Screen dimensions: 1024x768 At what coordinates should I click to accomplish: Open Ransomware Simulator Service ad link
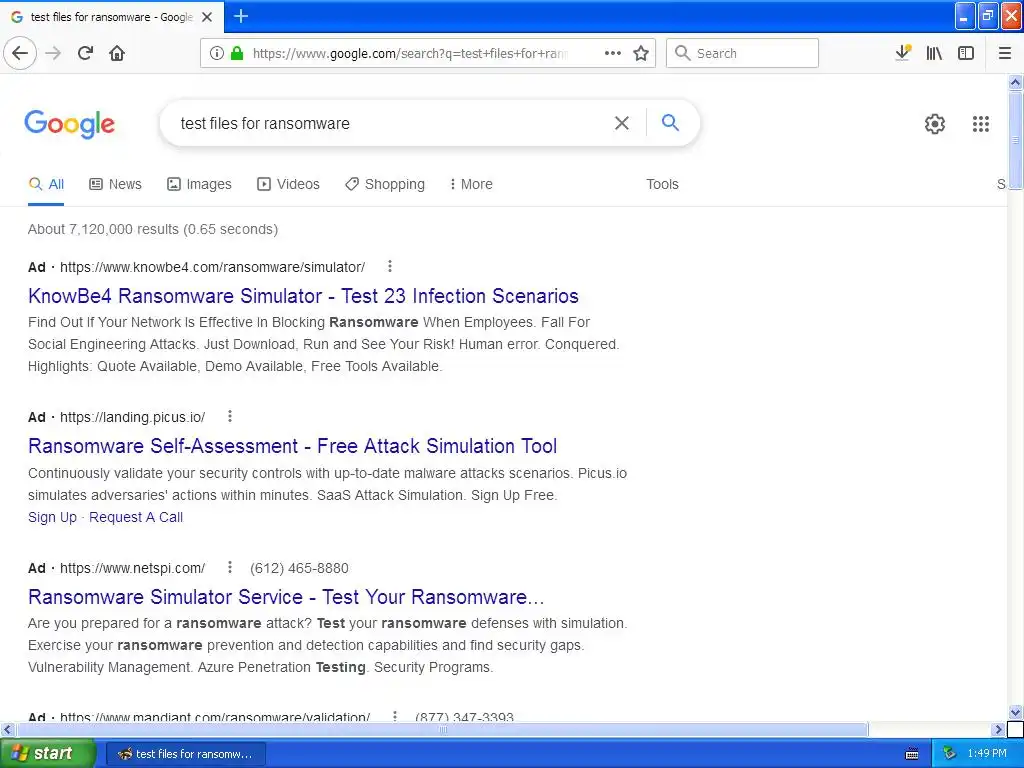[x=286, y=597]
